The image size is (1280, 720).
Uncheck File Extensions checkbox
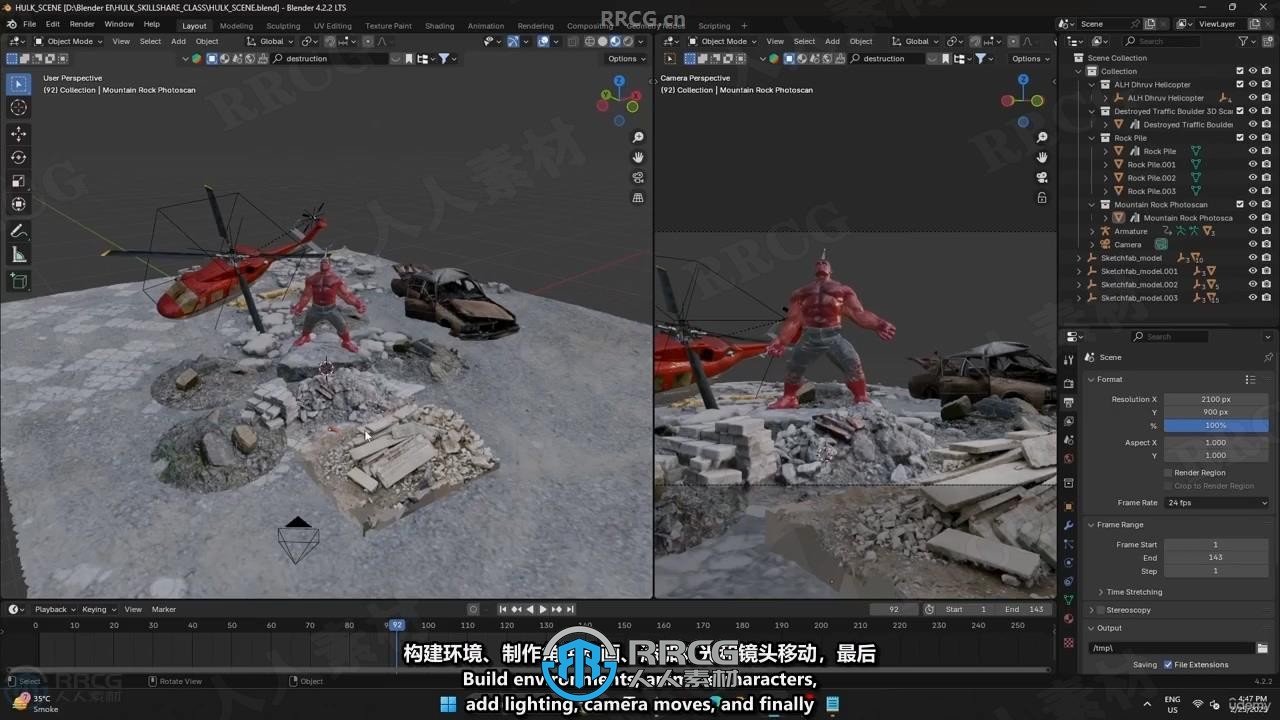click(x=1168, y=664)
